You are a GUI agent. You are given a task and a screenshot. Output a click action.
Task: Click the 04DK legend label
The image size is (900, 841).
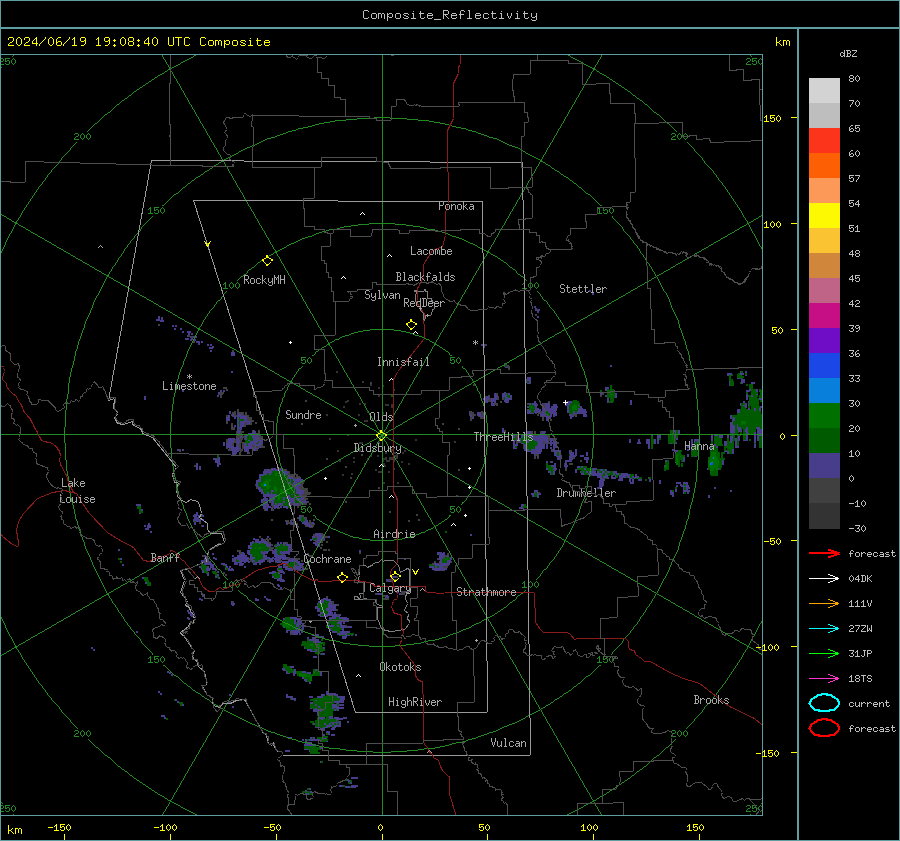coord(860,579)
